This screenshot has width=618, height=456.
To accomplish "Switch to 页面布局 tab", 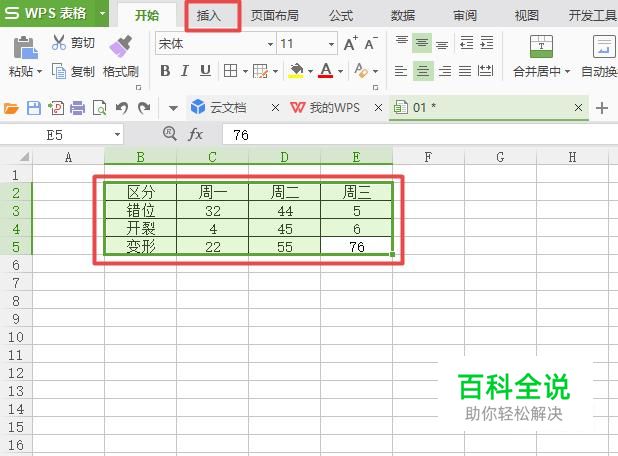I will coord(275,16).
